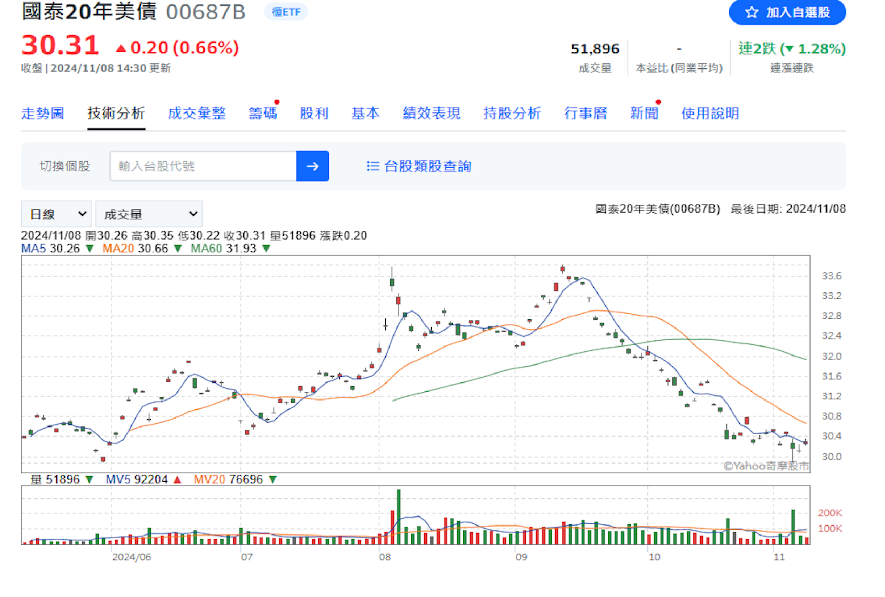This screenshot has width=885, height=597.
Task: Click the 本益比 (同業平均) label
Action: click(x=679, y=68)
